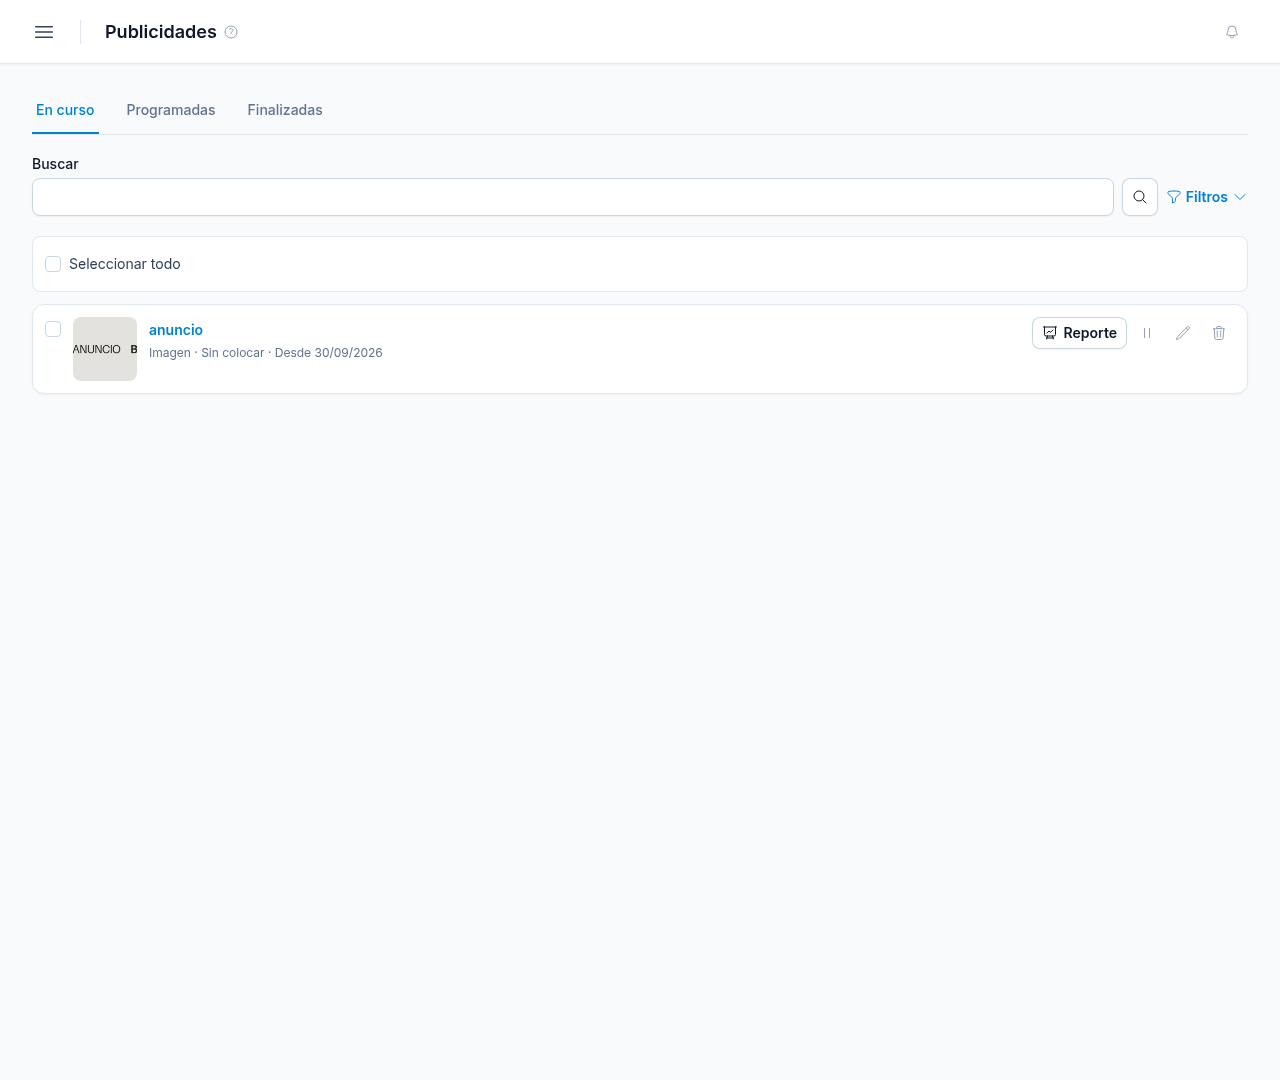Open the notifications bell
Image resolution: width=1280 pixels, height=1080 pixels.
(x=1232, y=32)
